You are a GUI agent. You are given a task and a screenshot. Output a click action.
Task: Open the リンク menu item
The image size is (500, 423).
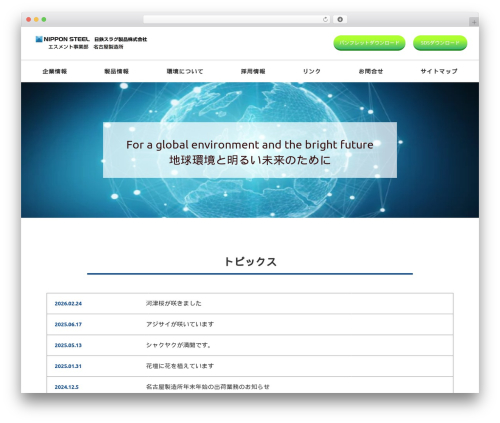click(x=312, y=71)
